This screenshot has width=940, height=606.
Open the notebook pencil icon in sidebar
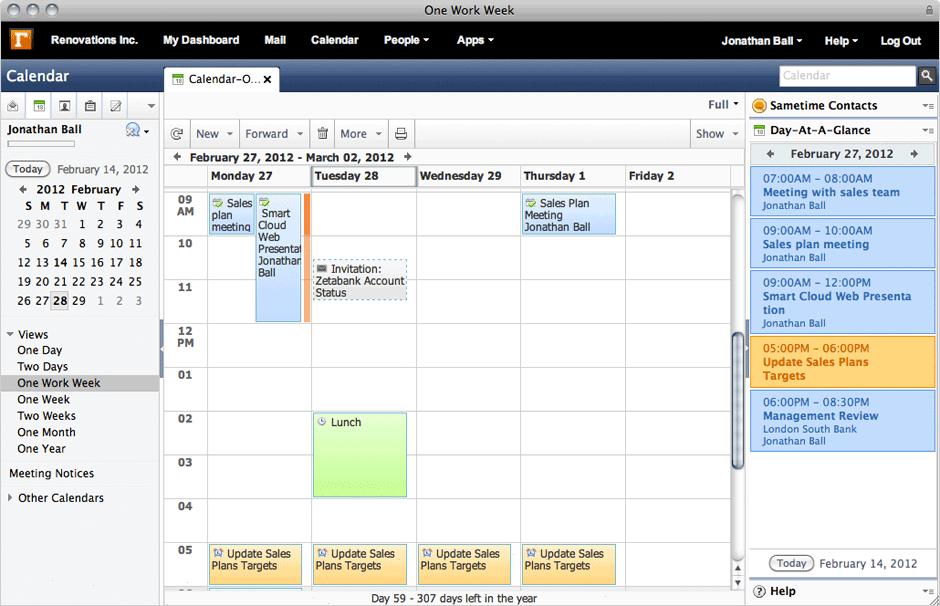pyautogui.click(x=116, y=106)
